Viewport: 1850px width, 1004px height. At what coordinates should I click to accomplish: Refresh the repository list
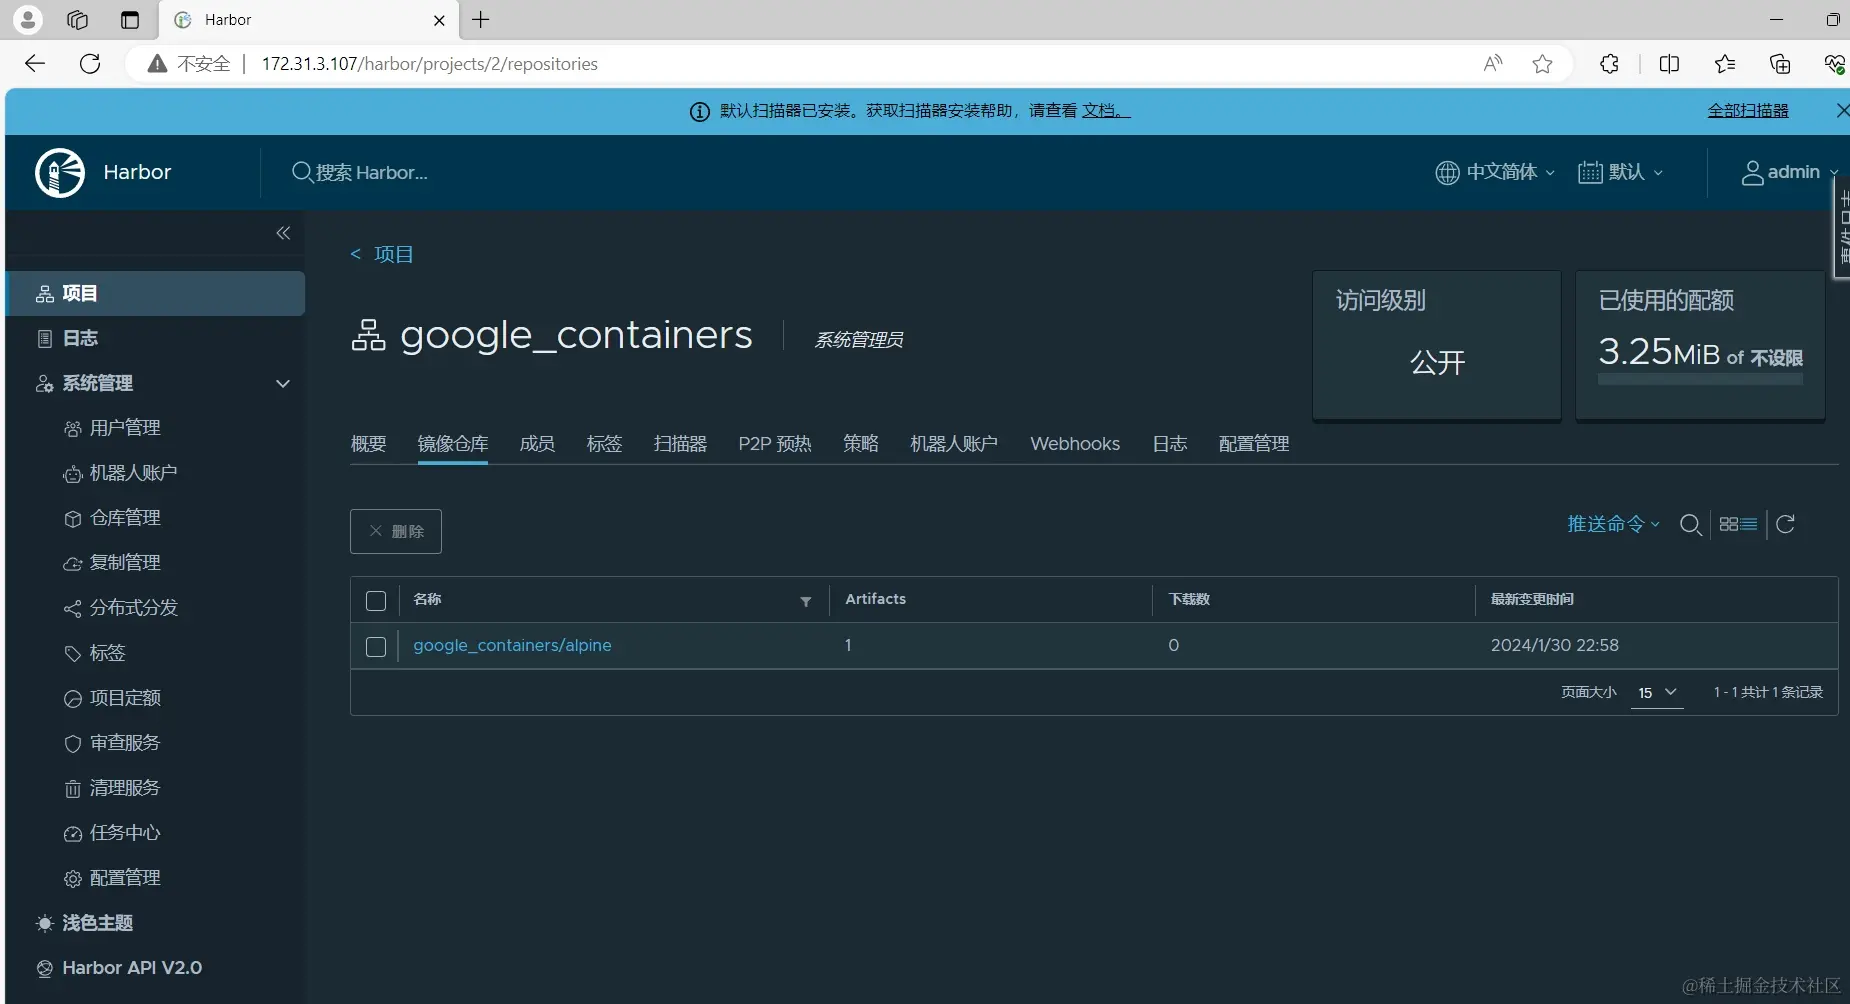point(1786,524)
